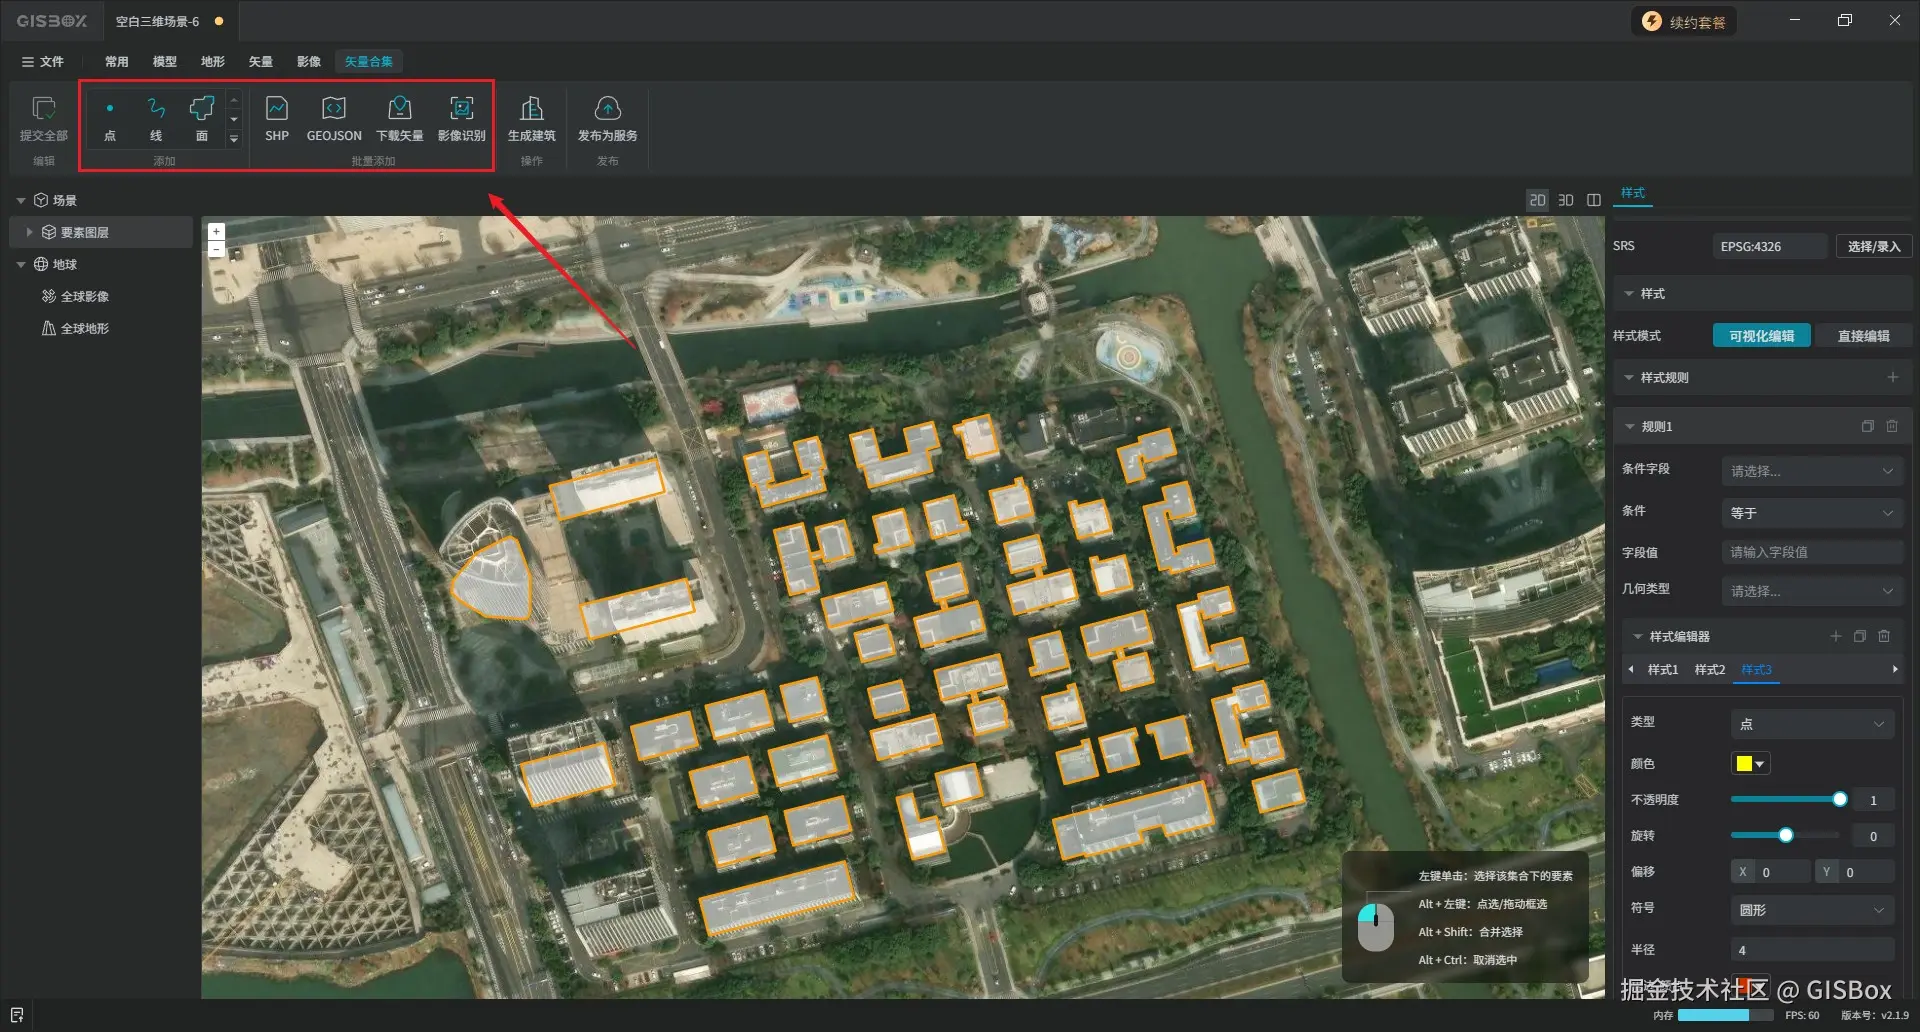This screenshot has height=1032, width=1920.
Task: Move to next style tabs with right arrow
Action: coord(1894,669)
